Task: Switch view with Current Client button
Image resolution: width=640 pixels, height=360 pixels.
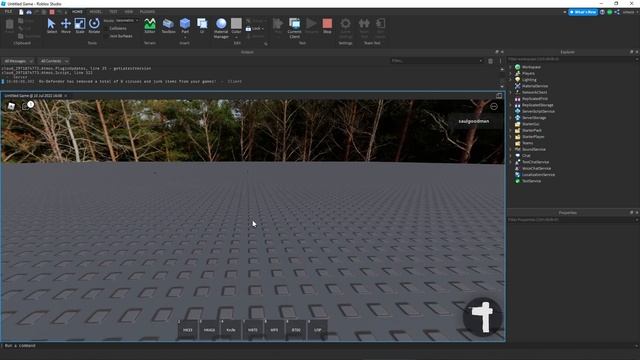Action: pyautogui.click(x=294, y=28)
